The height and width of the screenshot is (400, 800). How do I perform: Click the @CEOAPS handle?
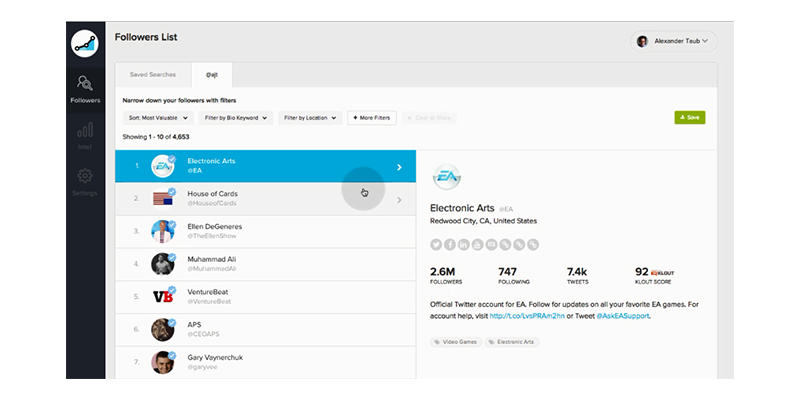203,334
